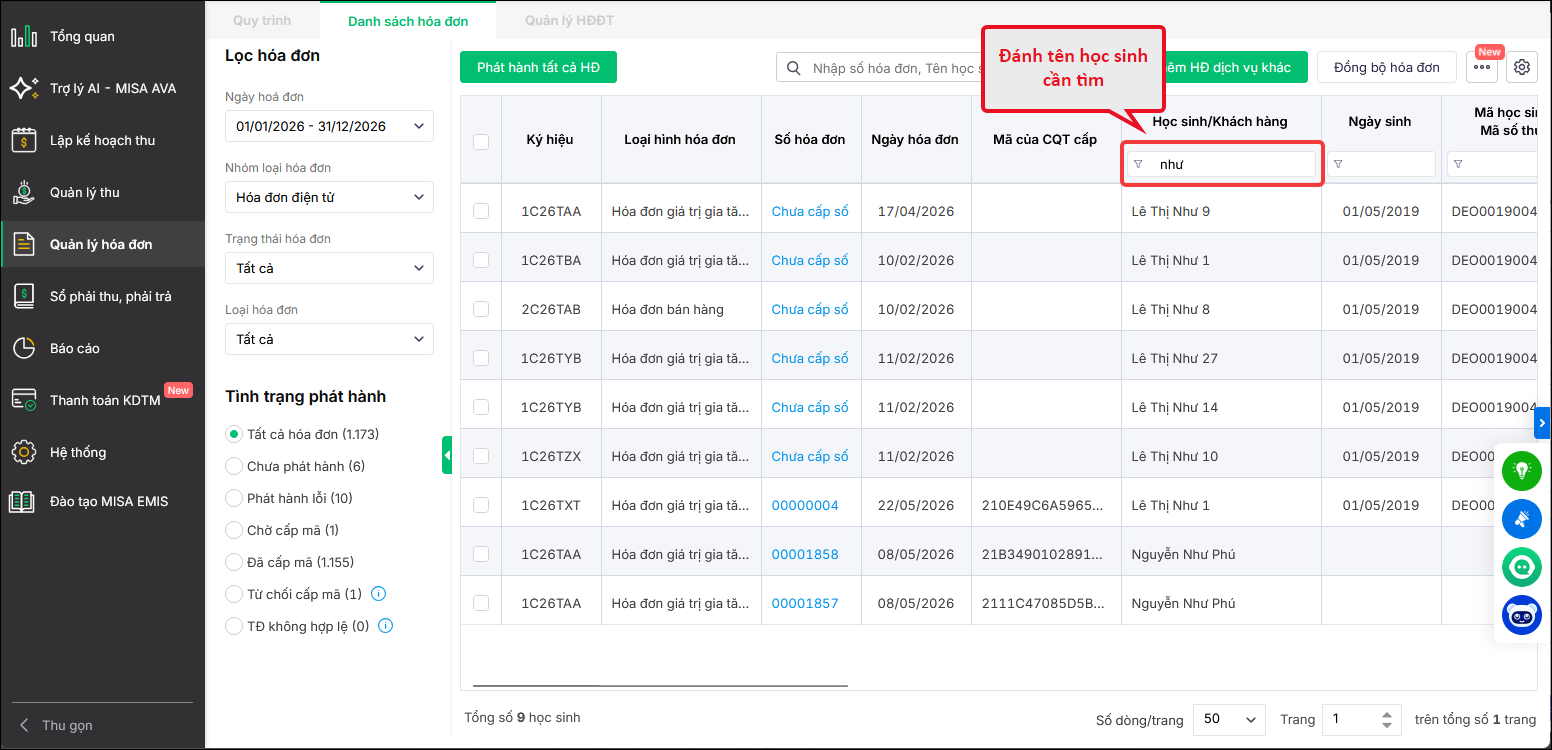Screen dimensions: 1552x750
Task: Open the Trợ lý AI - MISA AVA sparkle icon
Action: [24, 88]
